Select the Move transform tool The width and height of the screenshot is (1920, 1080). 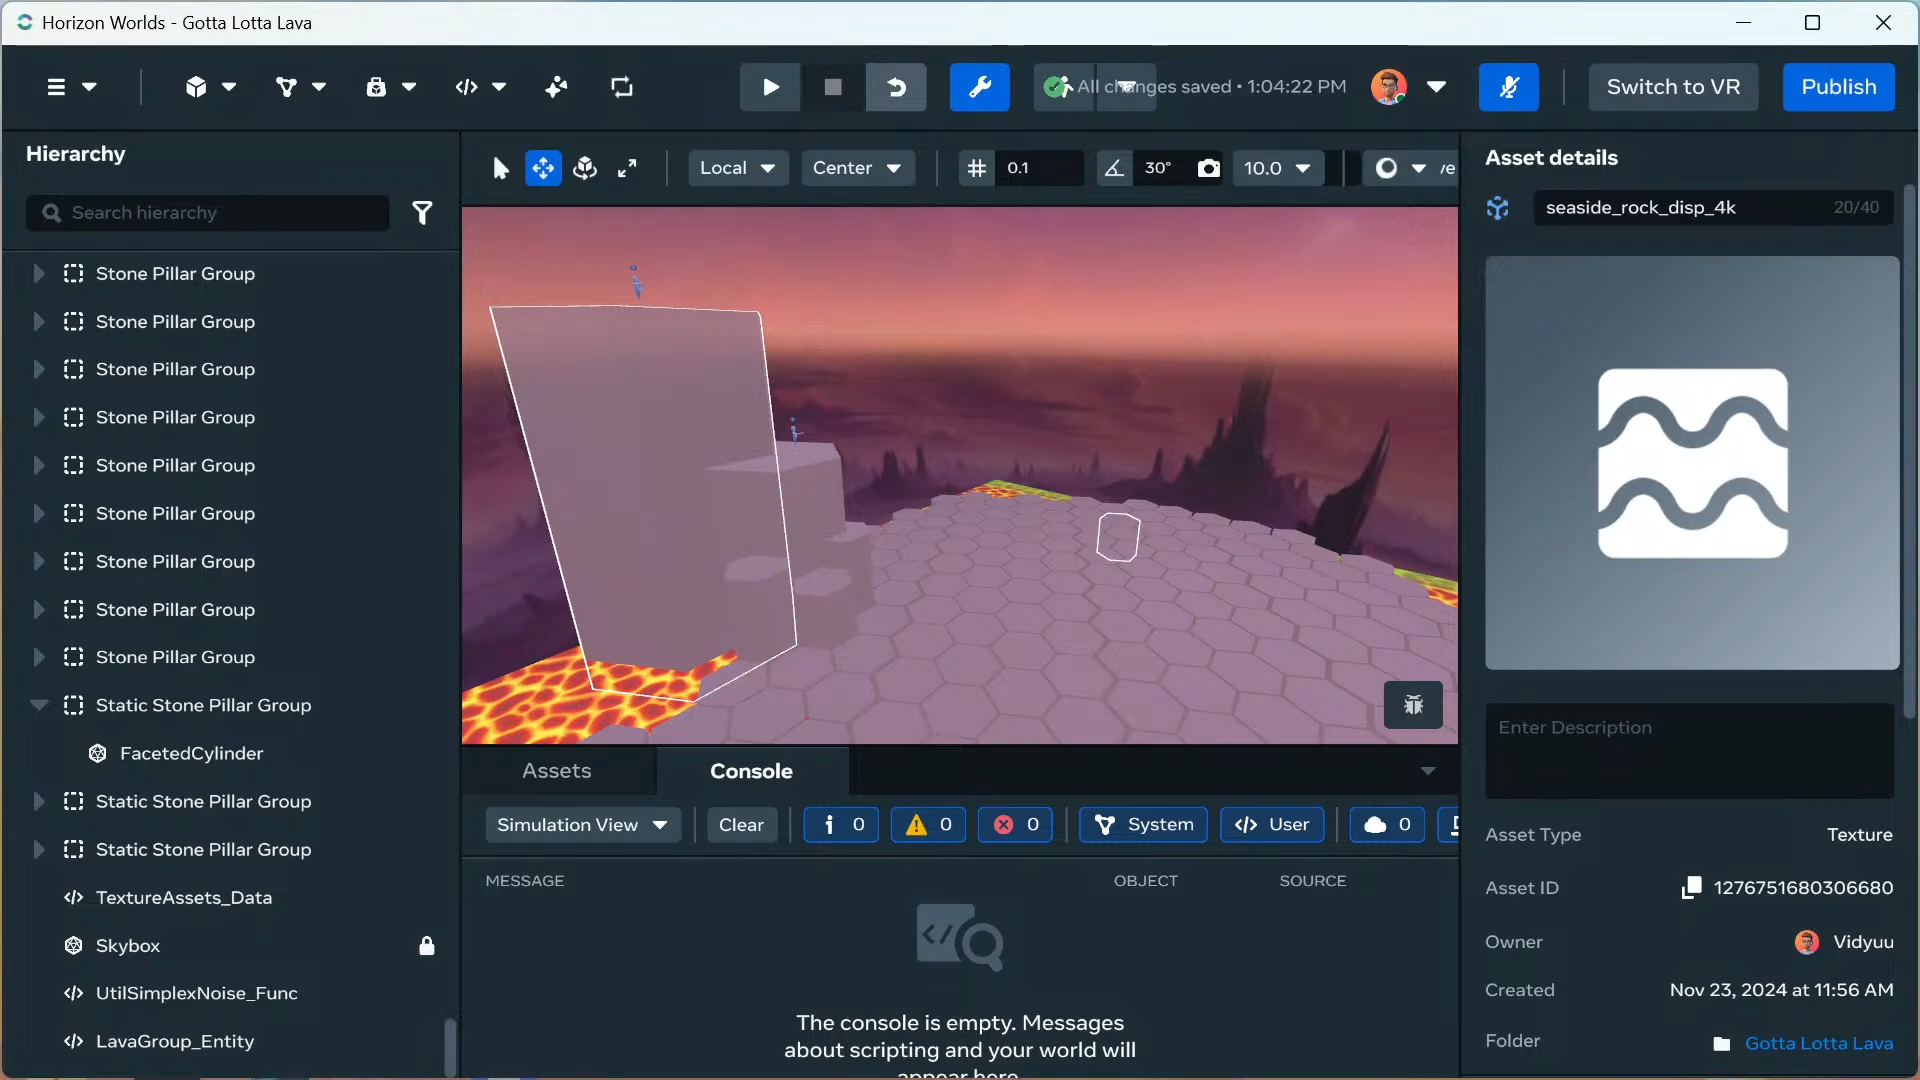[543, 168]
